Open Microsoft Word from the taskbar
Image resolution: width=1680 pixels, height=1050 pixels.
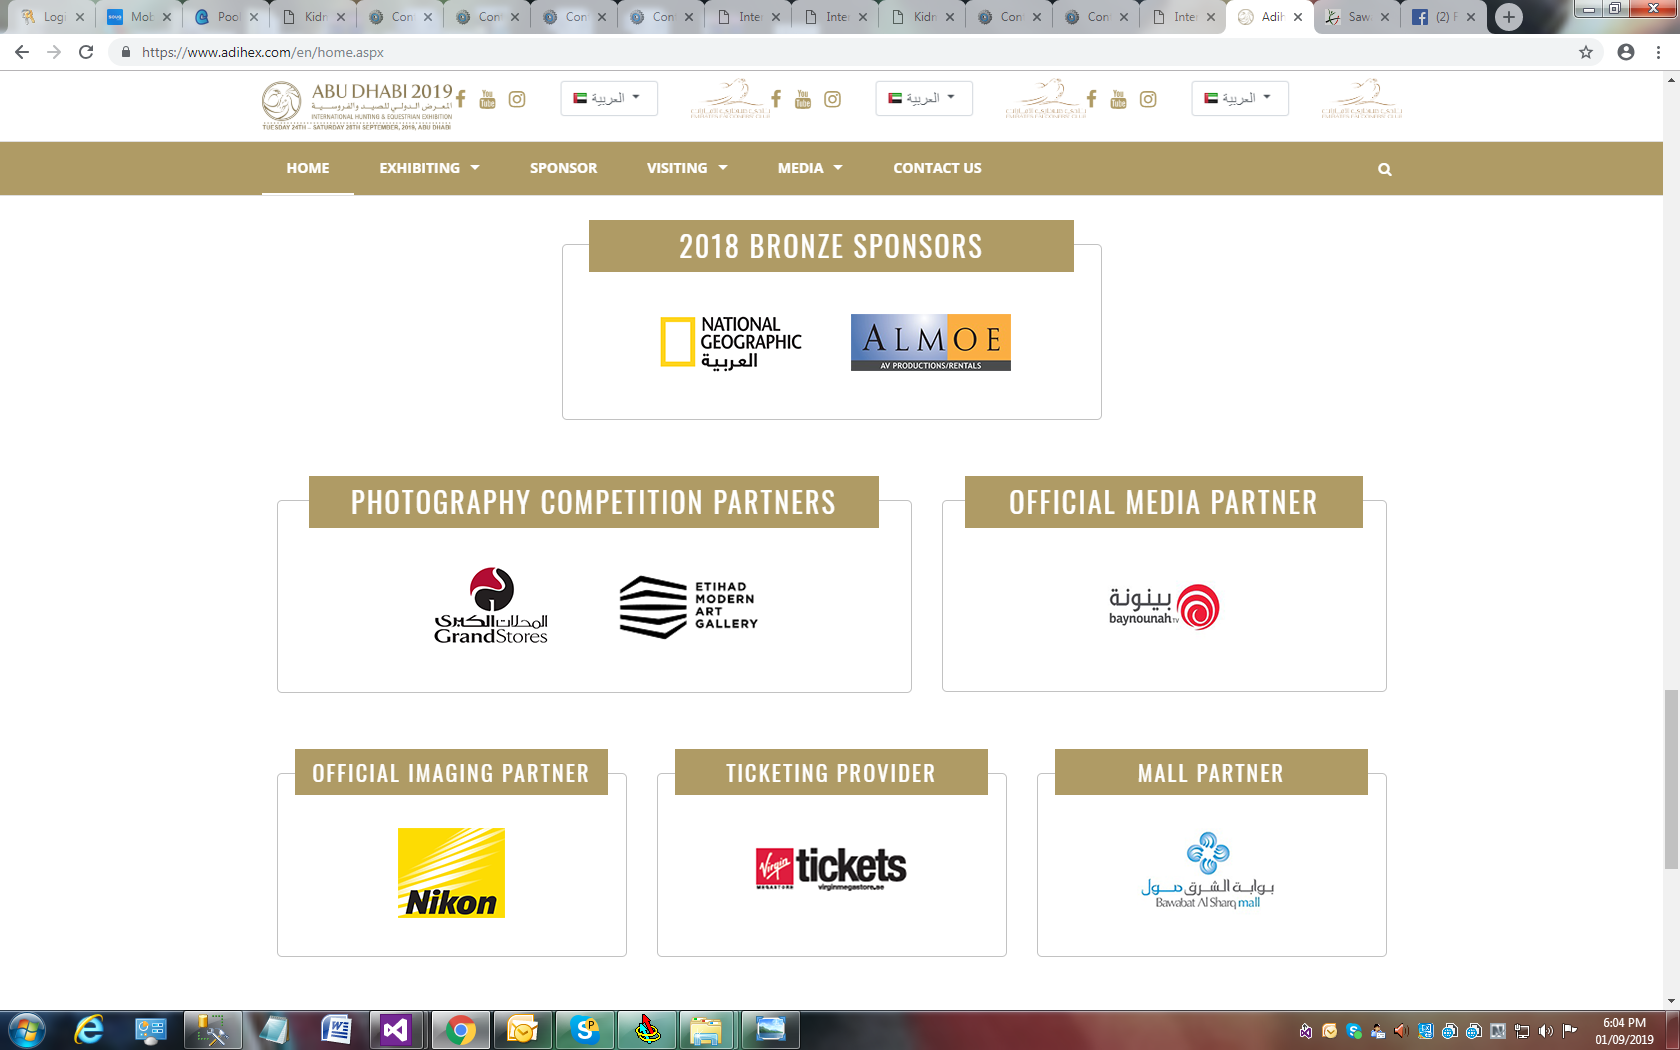[336, 1030]
